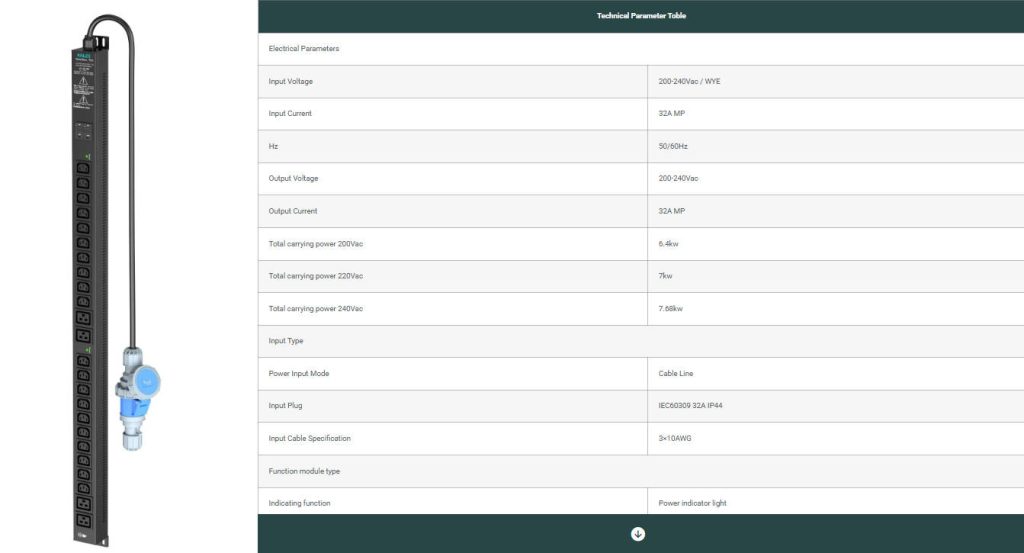Click the Power Input Mode label
Screen dimensions: 1024x553
pyautogui.click(x=298, y=373)
